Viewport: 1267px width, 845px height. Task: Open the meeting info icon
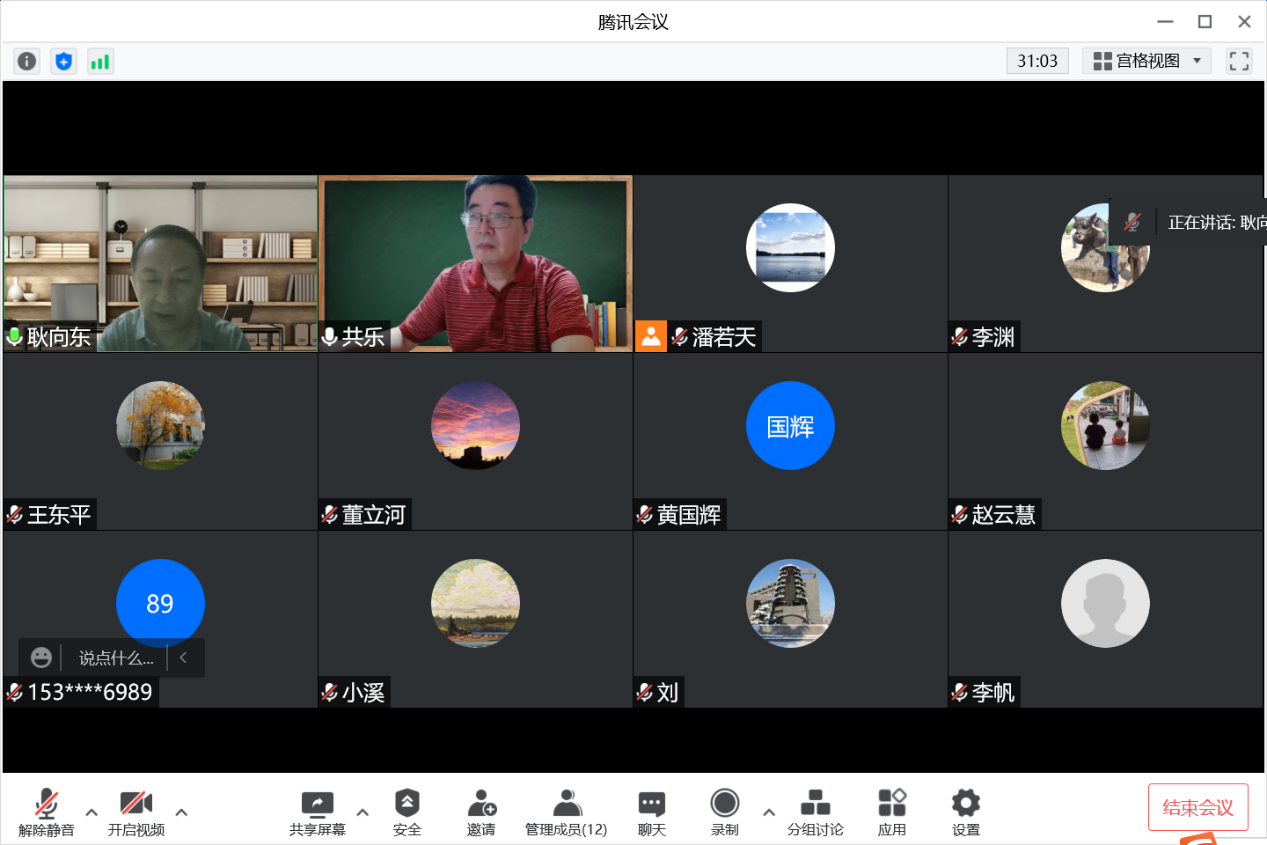27,61
